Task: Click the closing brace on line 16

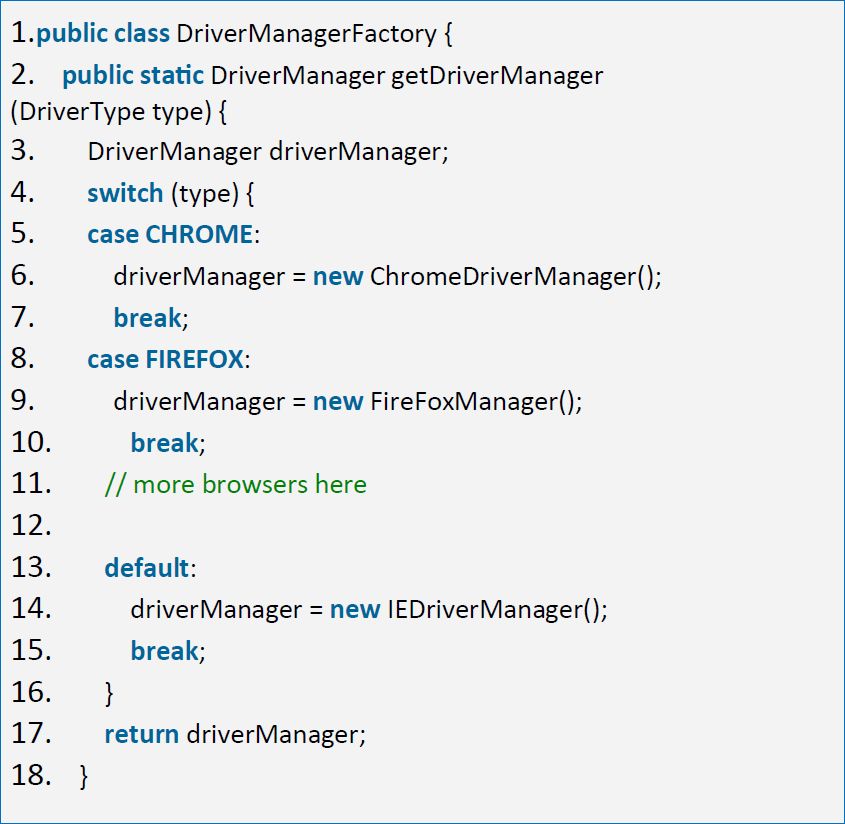Action: click(109, 694)
